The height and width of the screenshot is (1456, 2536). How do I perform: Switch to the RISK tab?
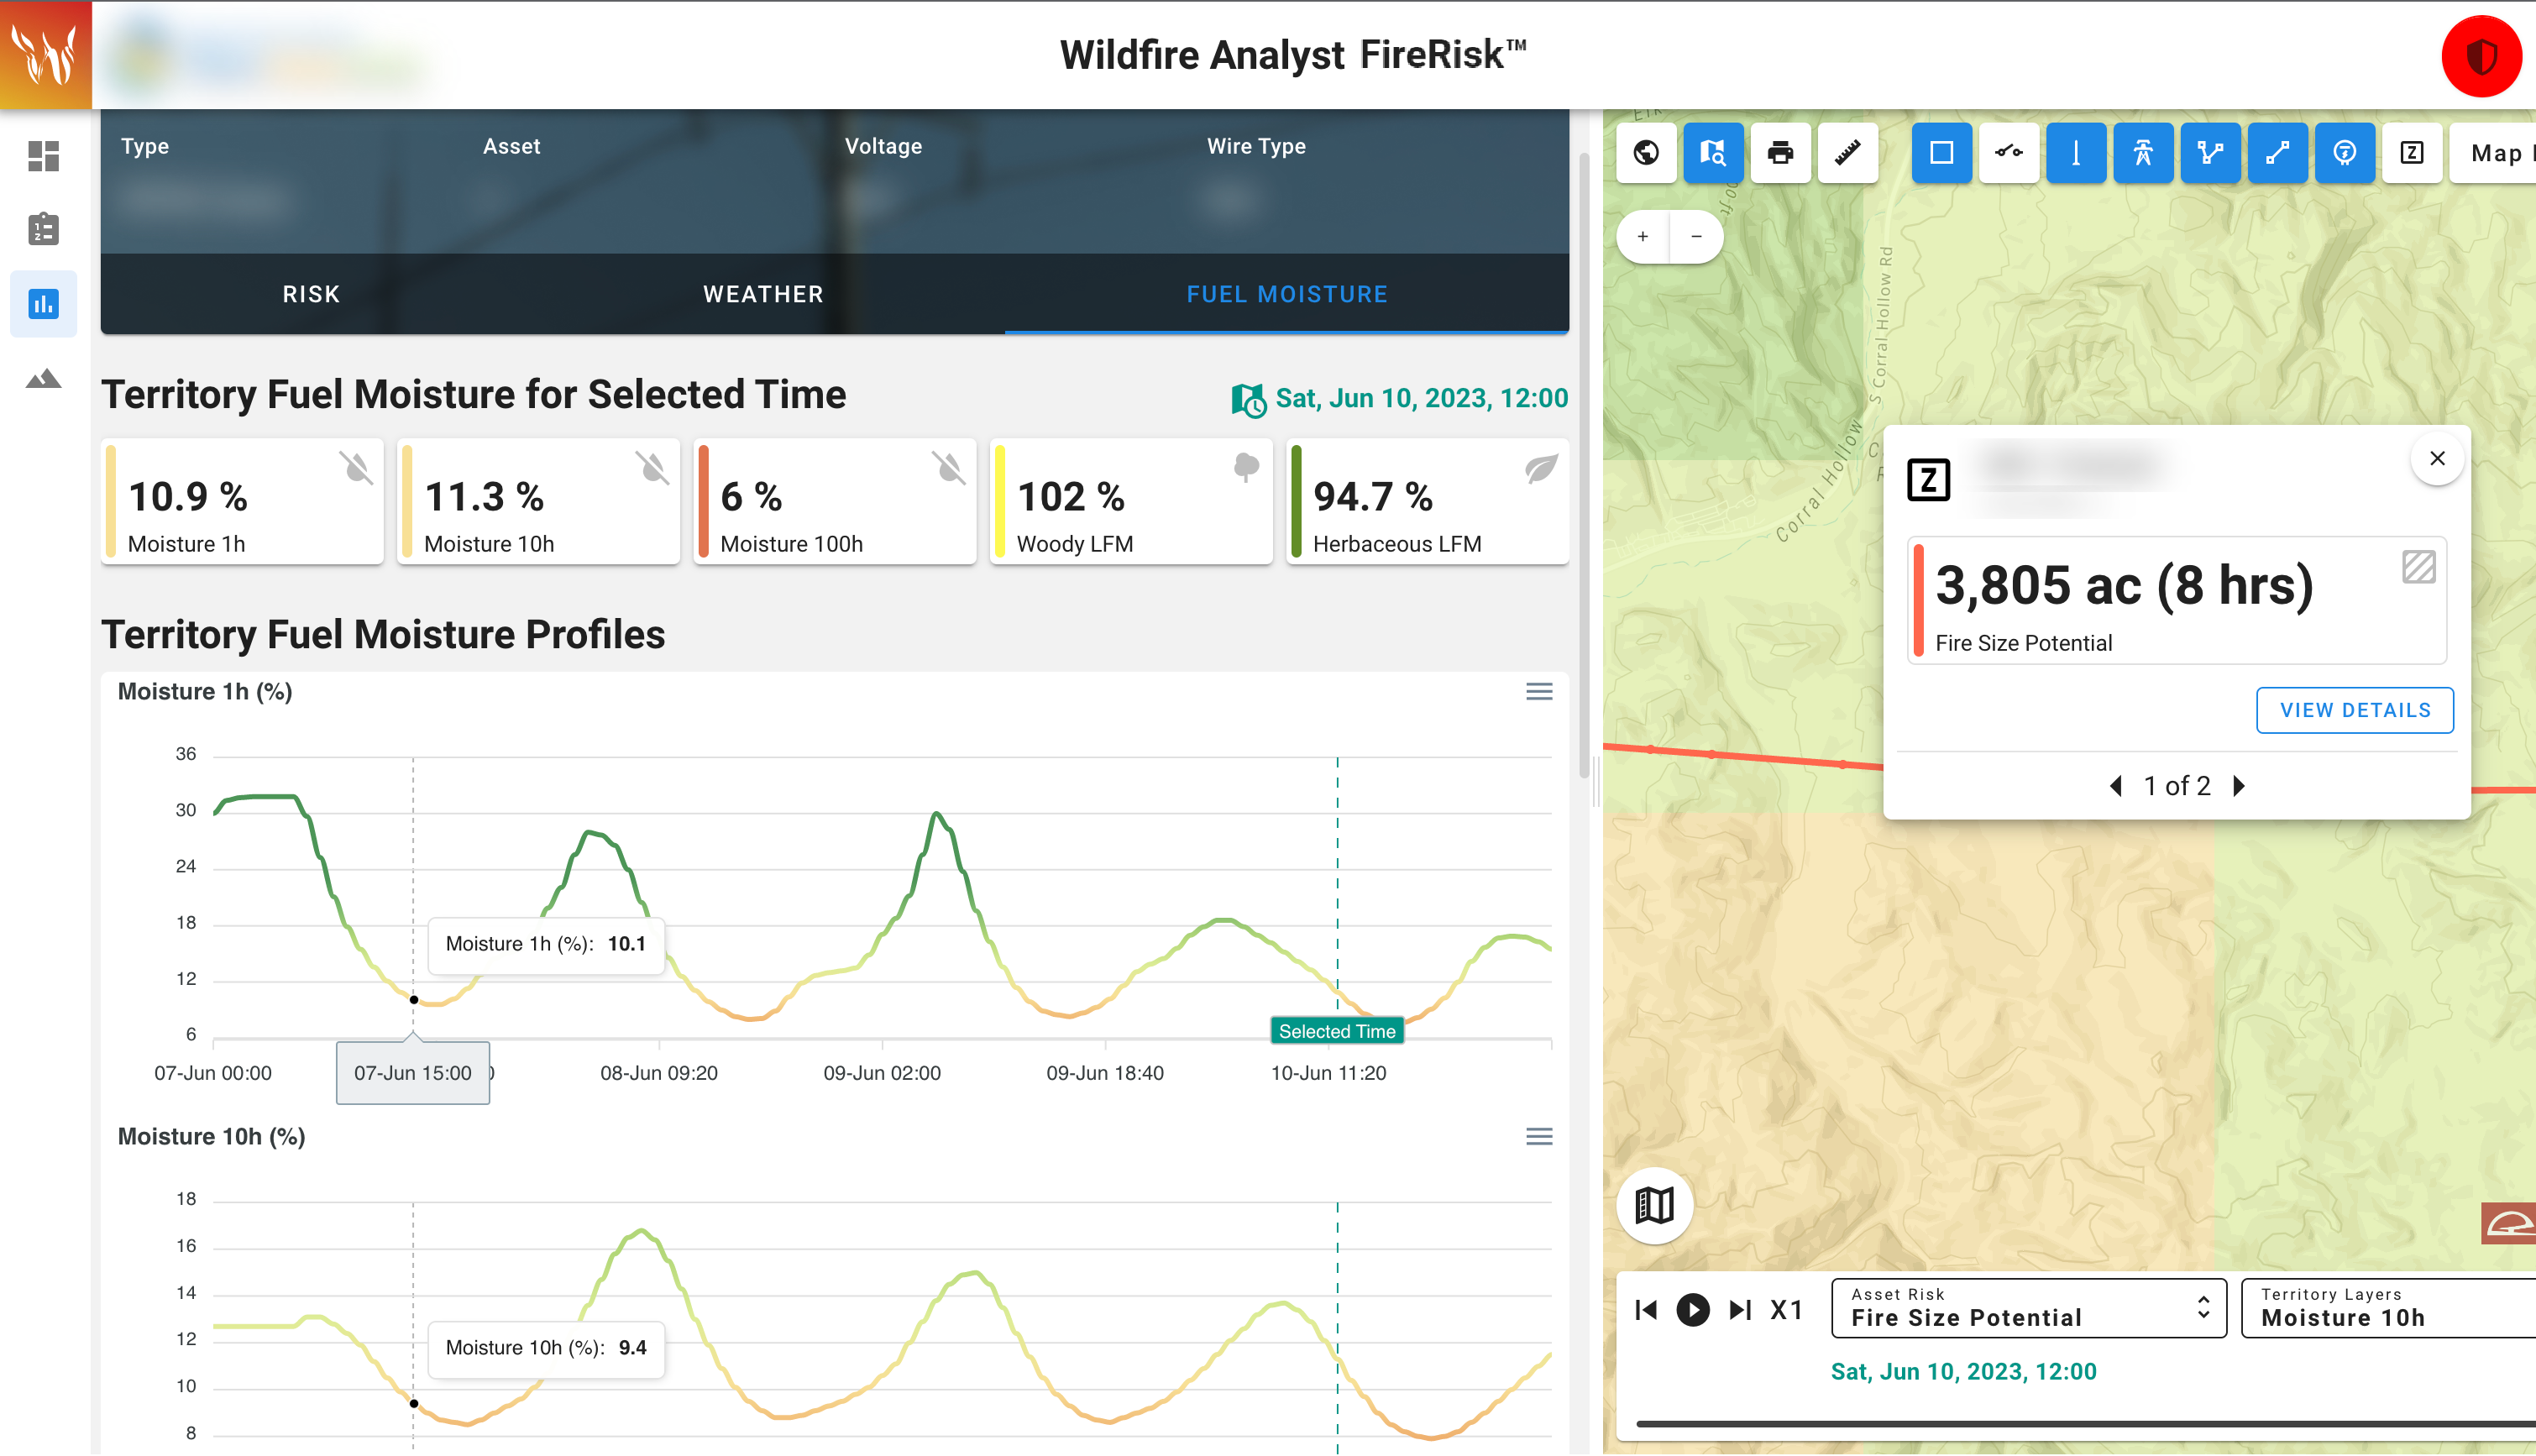(x=311, y=294)
